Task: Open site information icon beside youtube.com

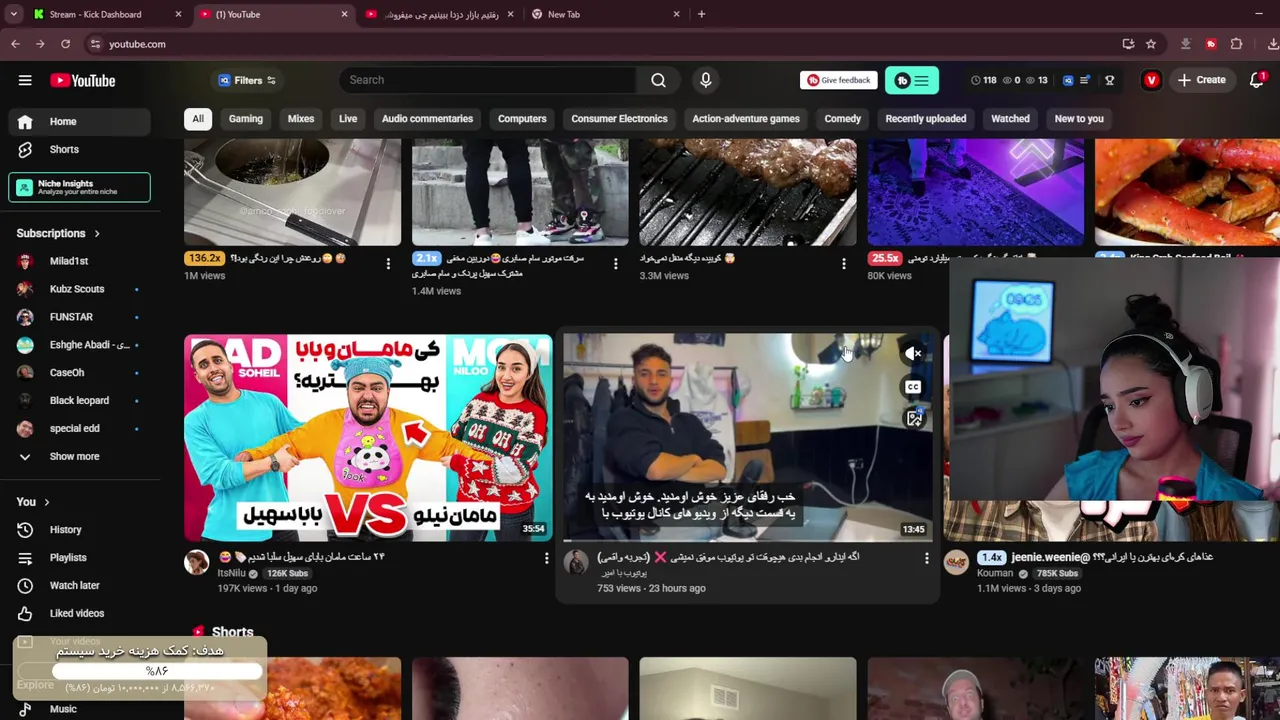Action: [95, 44]
